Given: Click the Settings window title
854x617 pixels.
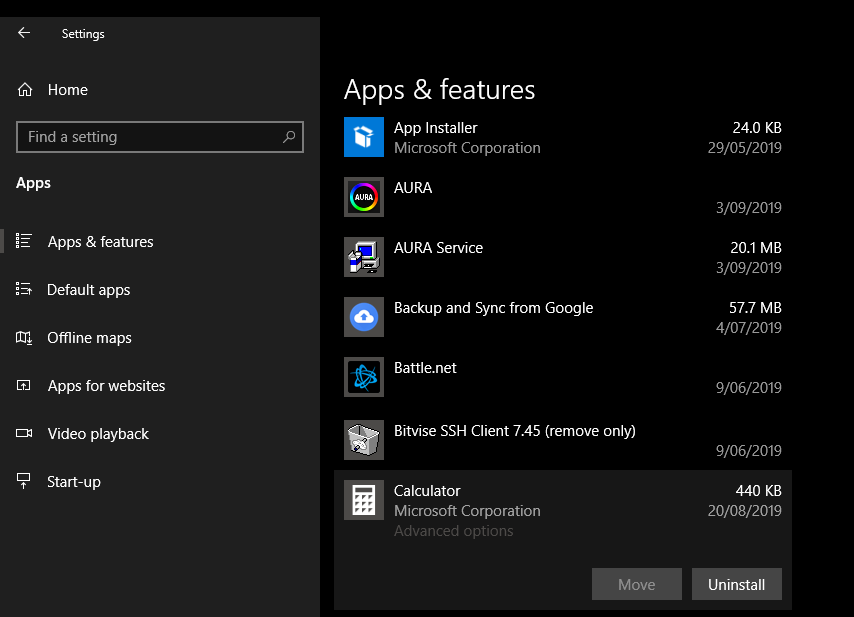Looking at the screenshot, I should [83, 34].
